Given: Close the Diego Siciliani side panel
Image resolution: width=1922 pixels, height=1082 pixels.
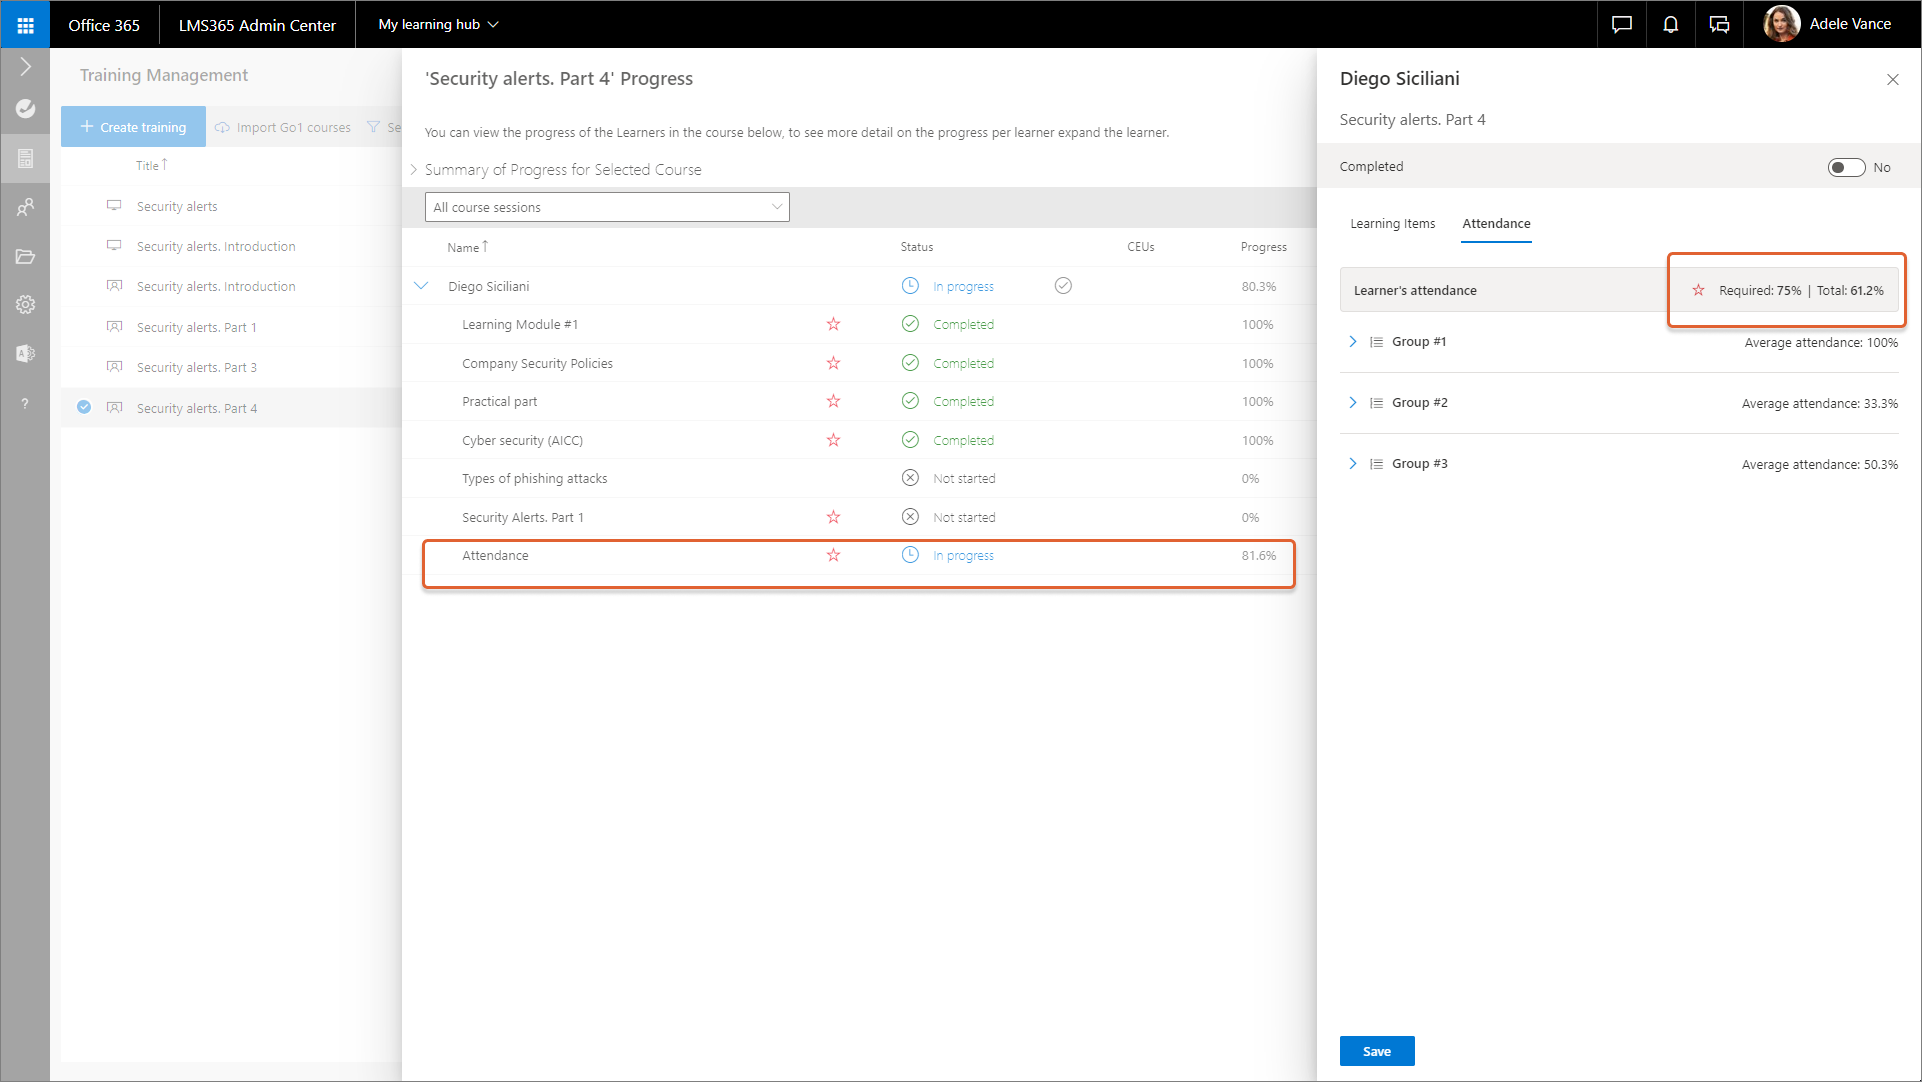Looking at the screenshot, I should pos(1892,79).
